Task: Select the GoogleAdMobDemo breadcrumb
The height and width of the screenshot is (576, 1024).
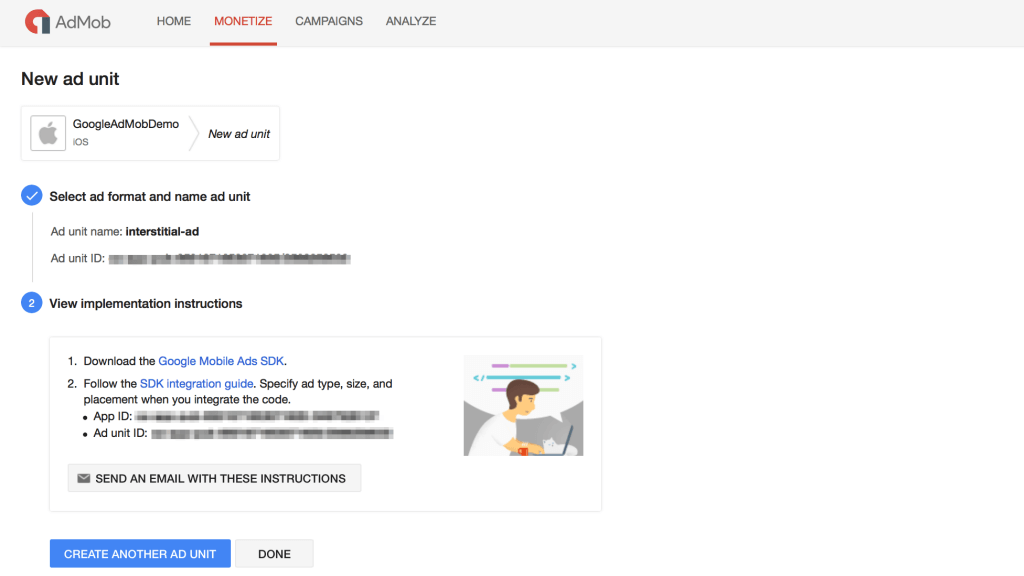Action: [x=125, y=124]
